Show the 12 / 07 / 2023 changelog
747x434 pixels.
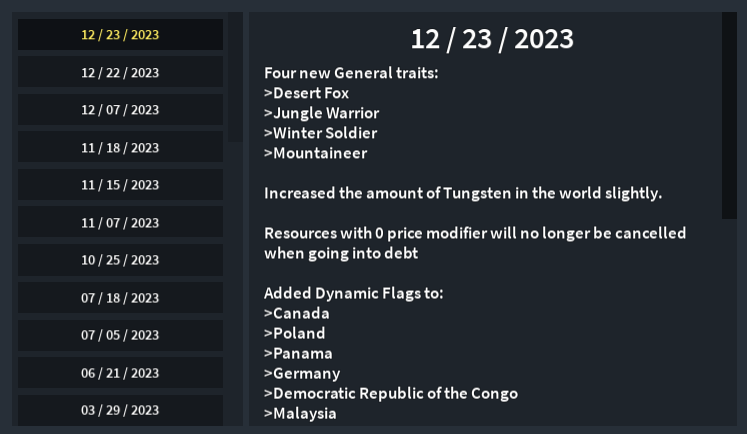coord(120,110)
